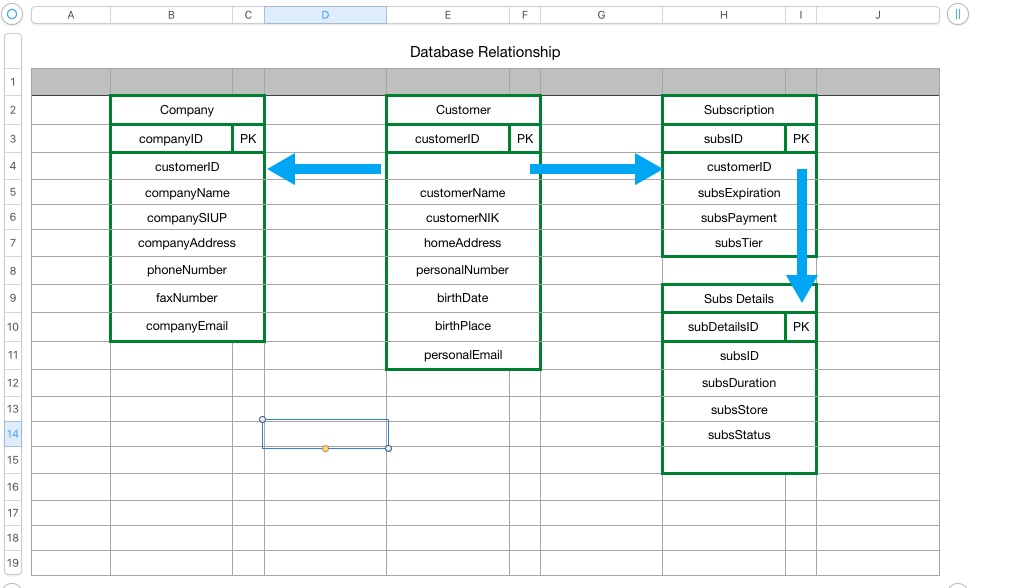Click the "companyEmail" cell
1010x588 pixels.
(187, 327)
